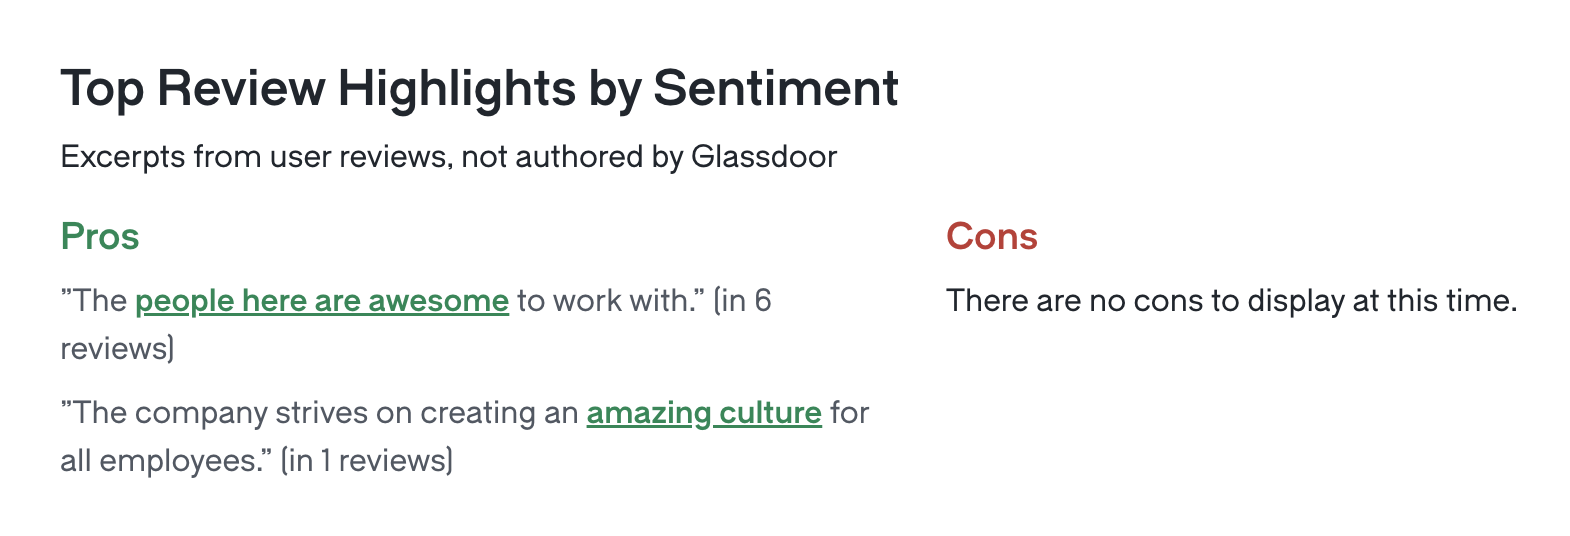Viewport: 1570px width, 536px height.
Task: Click the "Top Review Highlights by Sentiment" heading
Action: [x=480, y=89]
